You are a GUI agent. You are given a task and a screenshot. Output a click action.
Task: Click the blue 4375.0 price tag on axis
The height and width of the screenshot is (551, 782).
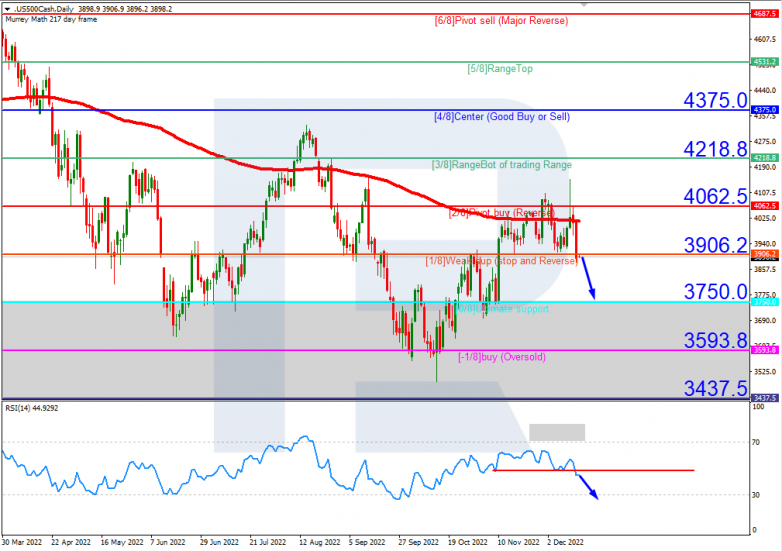point(765,110)
